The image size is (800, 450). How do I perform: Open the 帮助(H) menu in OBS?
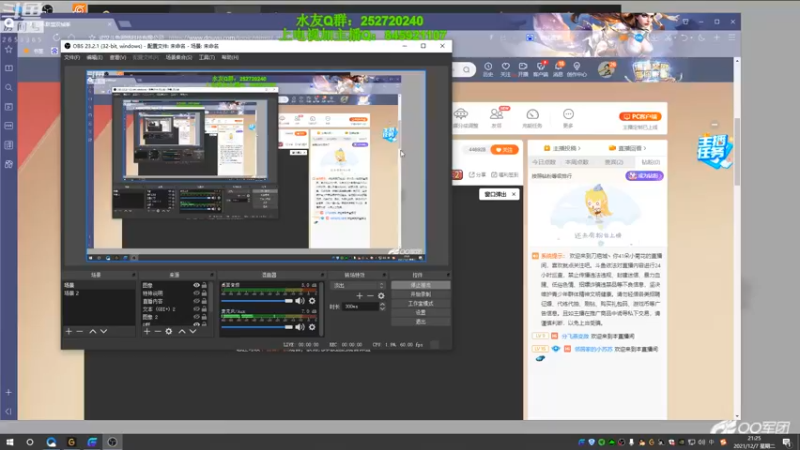click(x=230, y=58)
